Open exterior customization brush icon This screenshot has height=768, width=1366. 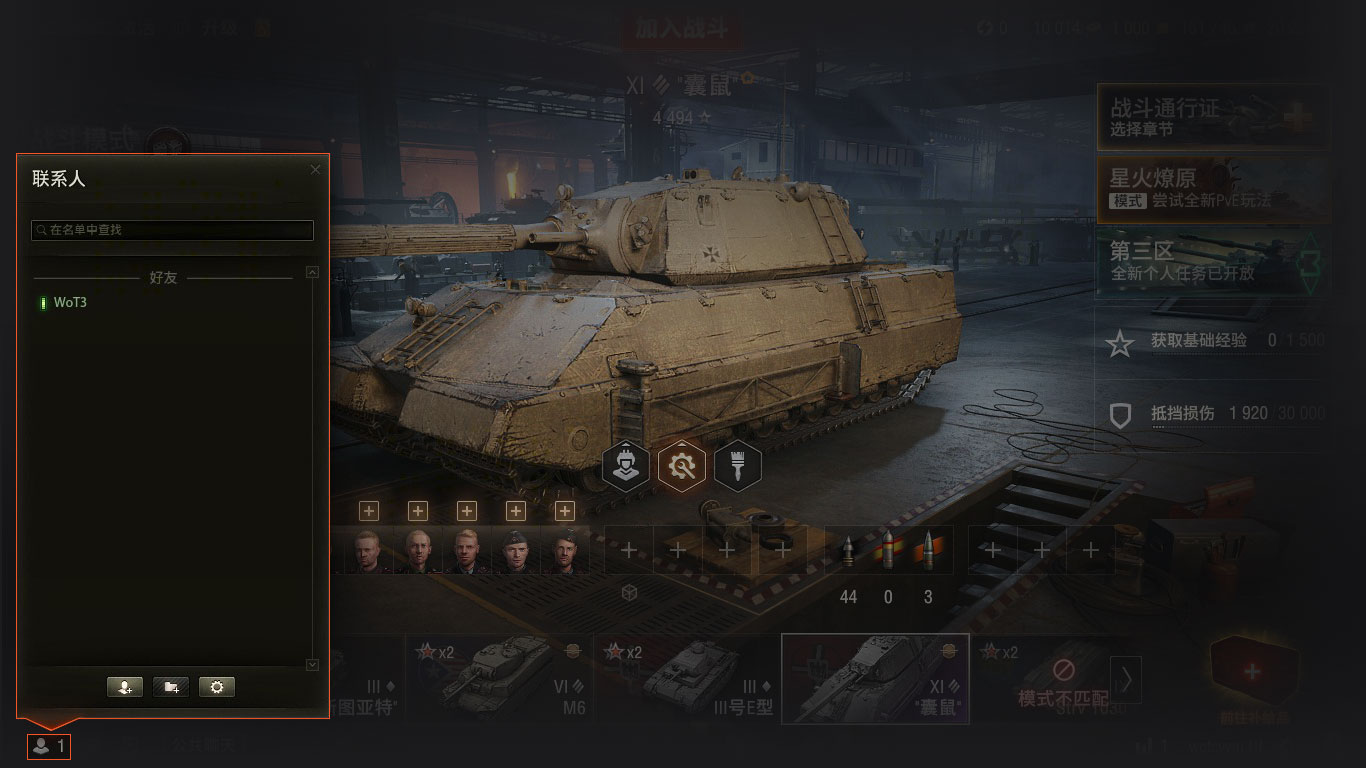(x=738, y=466)
